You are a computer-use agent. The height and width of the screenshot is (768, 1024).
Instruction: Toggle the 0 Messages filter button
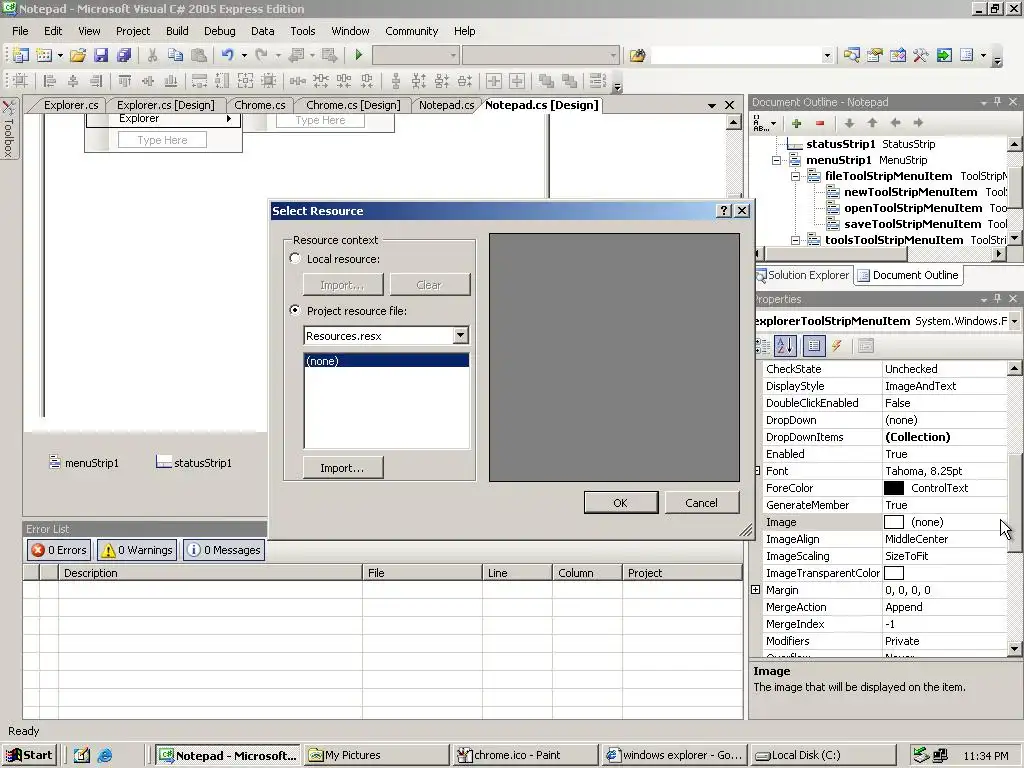(x=224, y=550)
